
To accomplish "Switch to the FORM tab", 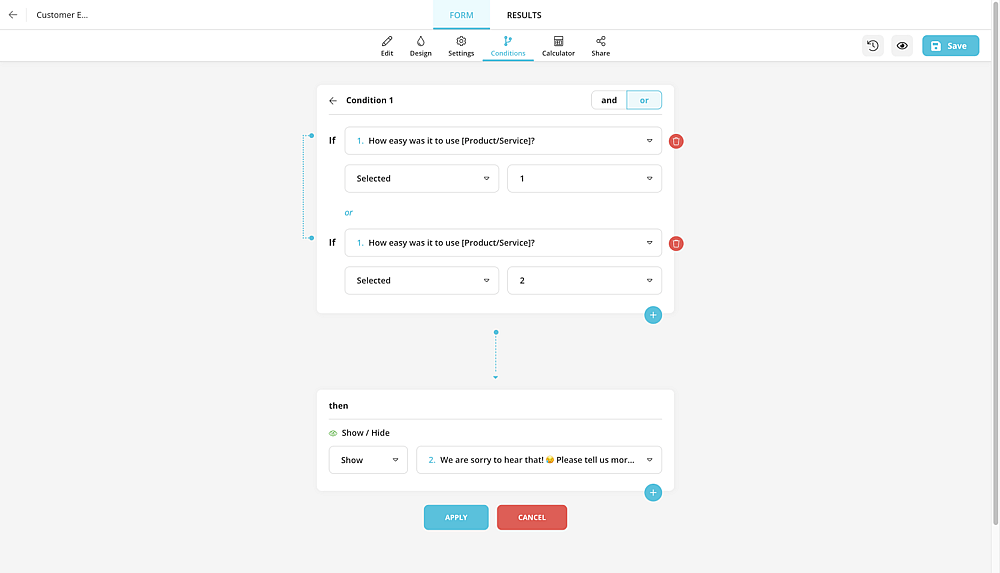I will point(461,15).
